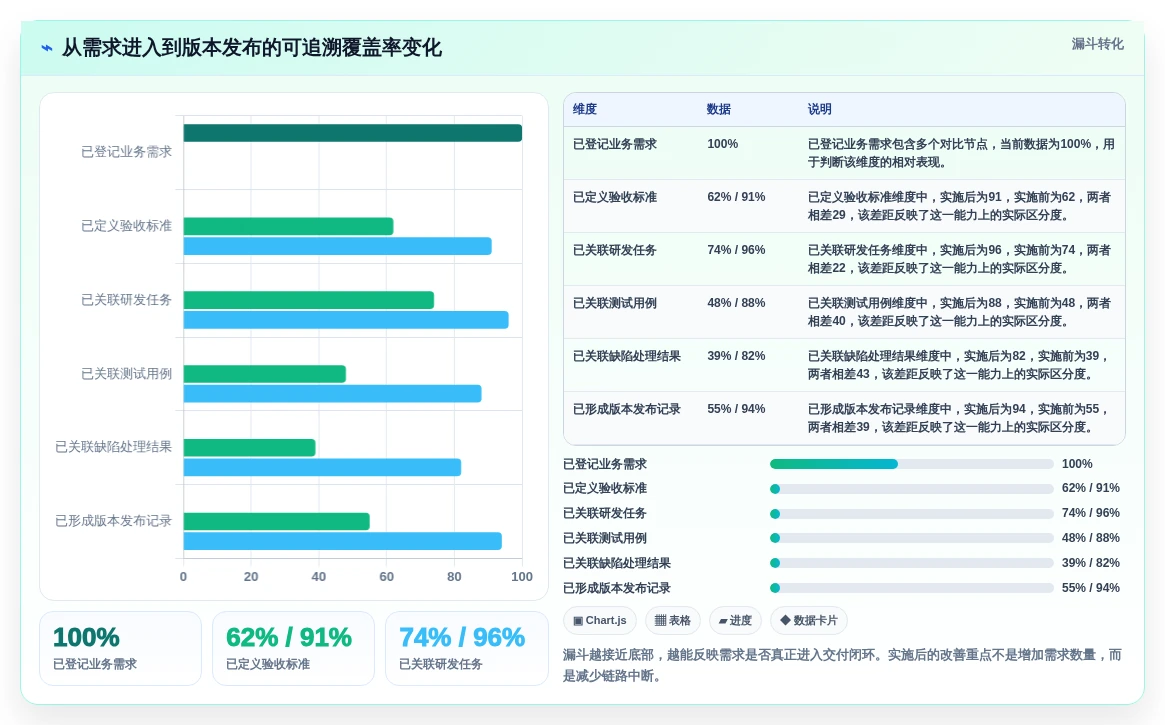
Task: Click the green 已关联研发任务 chart bar
Action: click(x=308, y=300)
